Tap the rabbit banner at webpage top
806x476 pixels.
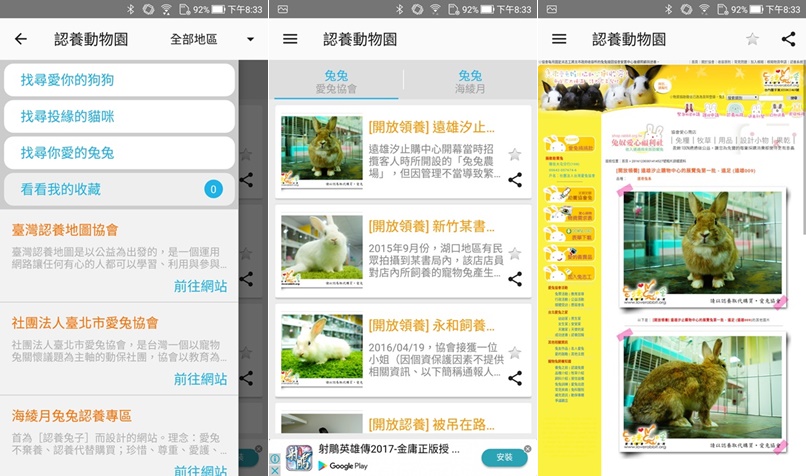672,88
